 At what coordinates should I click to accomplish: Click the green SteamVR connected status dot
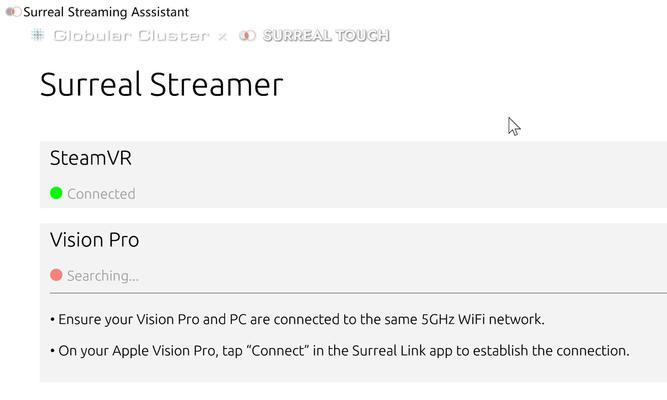(x=56, y=193)
